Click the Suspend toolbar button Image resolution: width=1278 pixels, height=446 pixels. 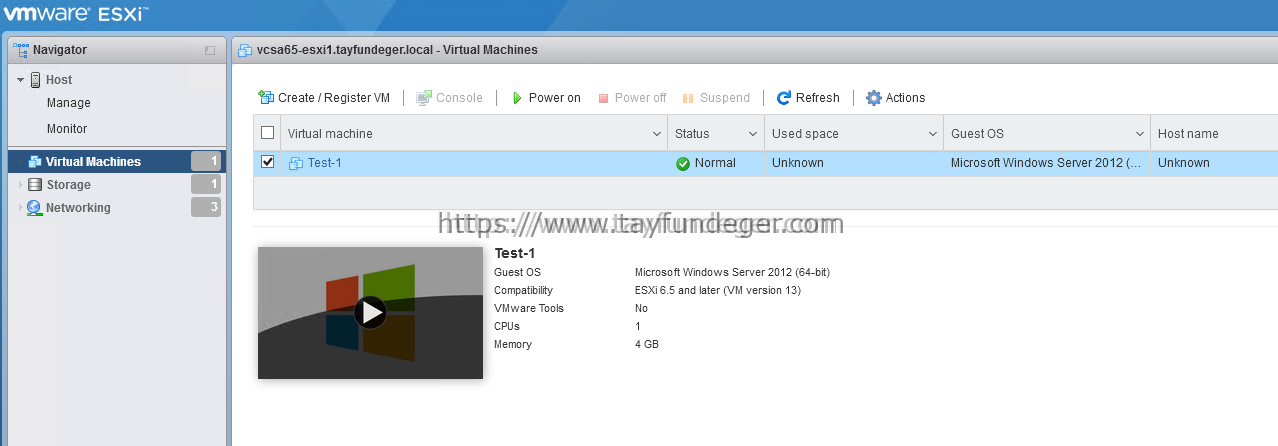[716, 97]
